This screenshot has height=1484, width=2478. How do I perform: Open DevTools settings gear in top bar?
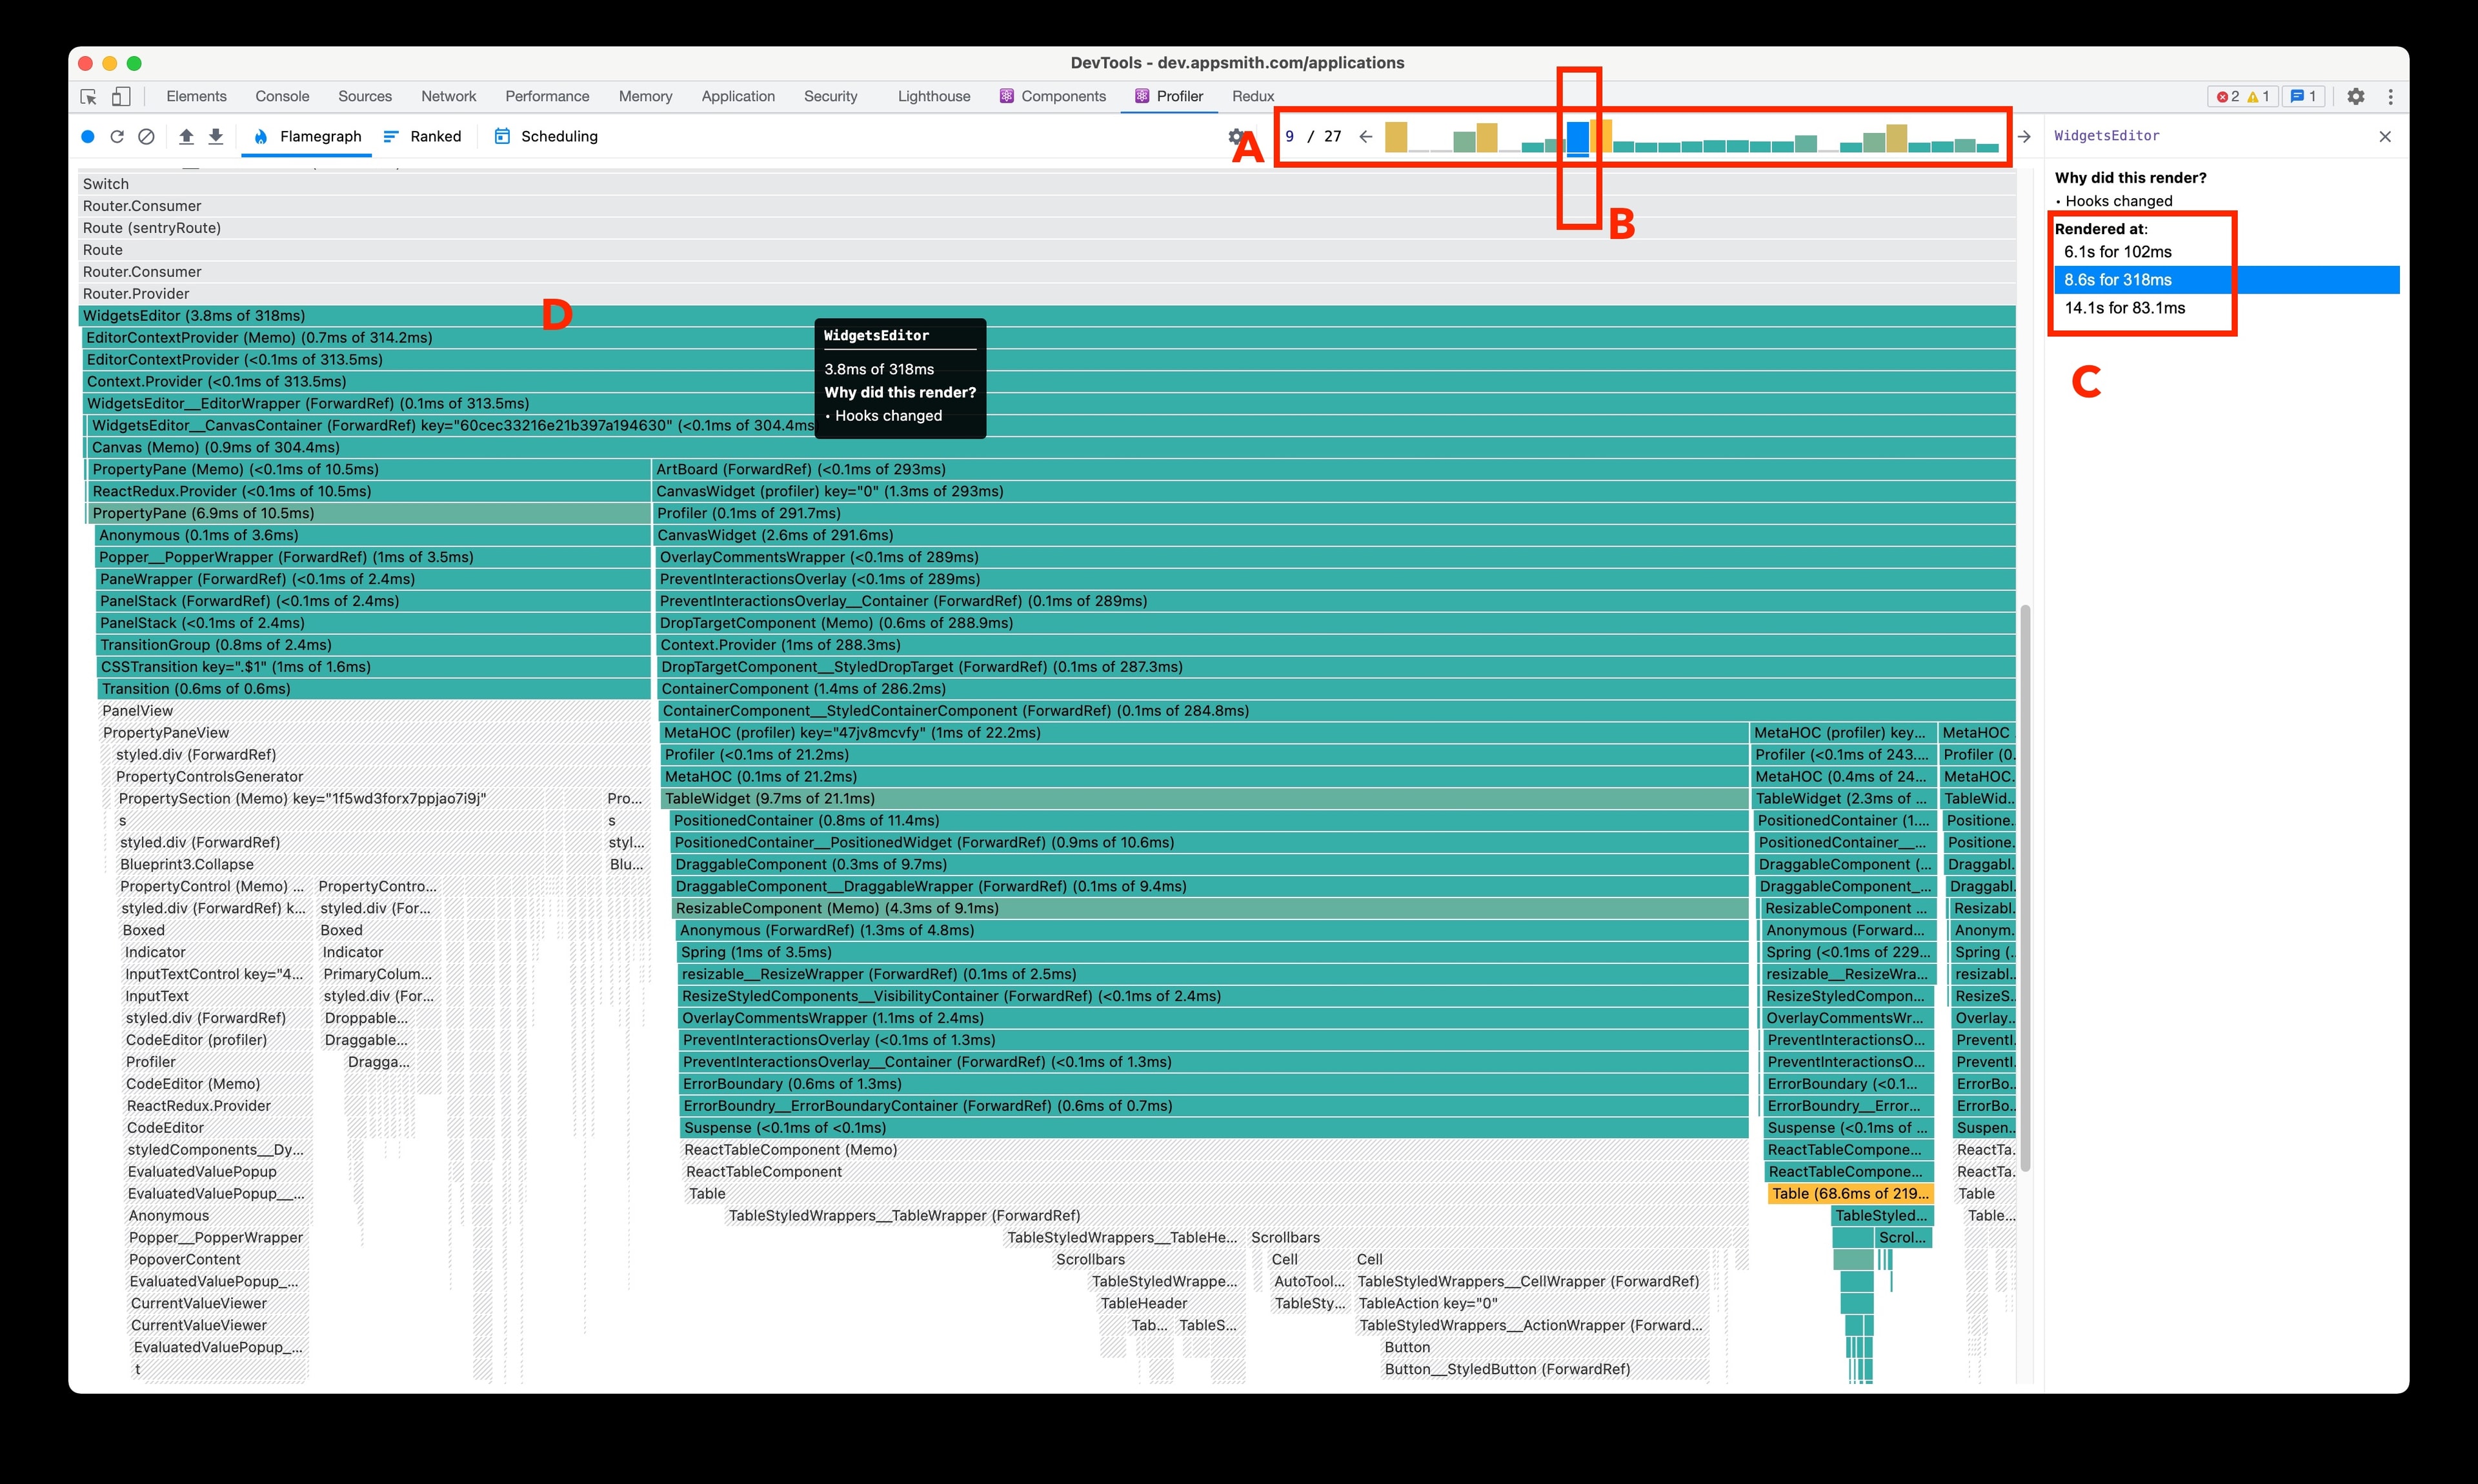2356,97
